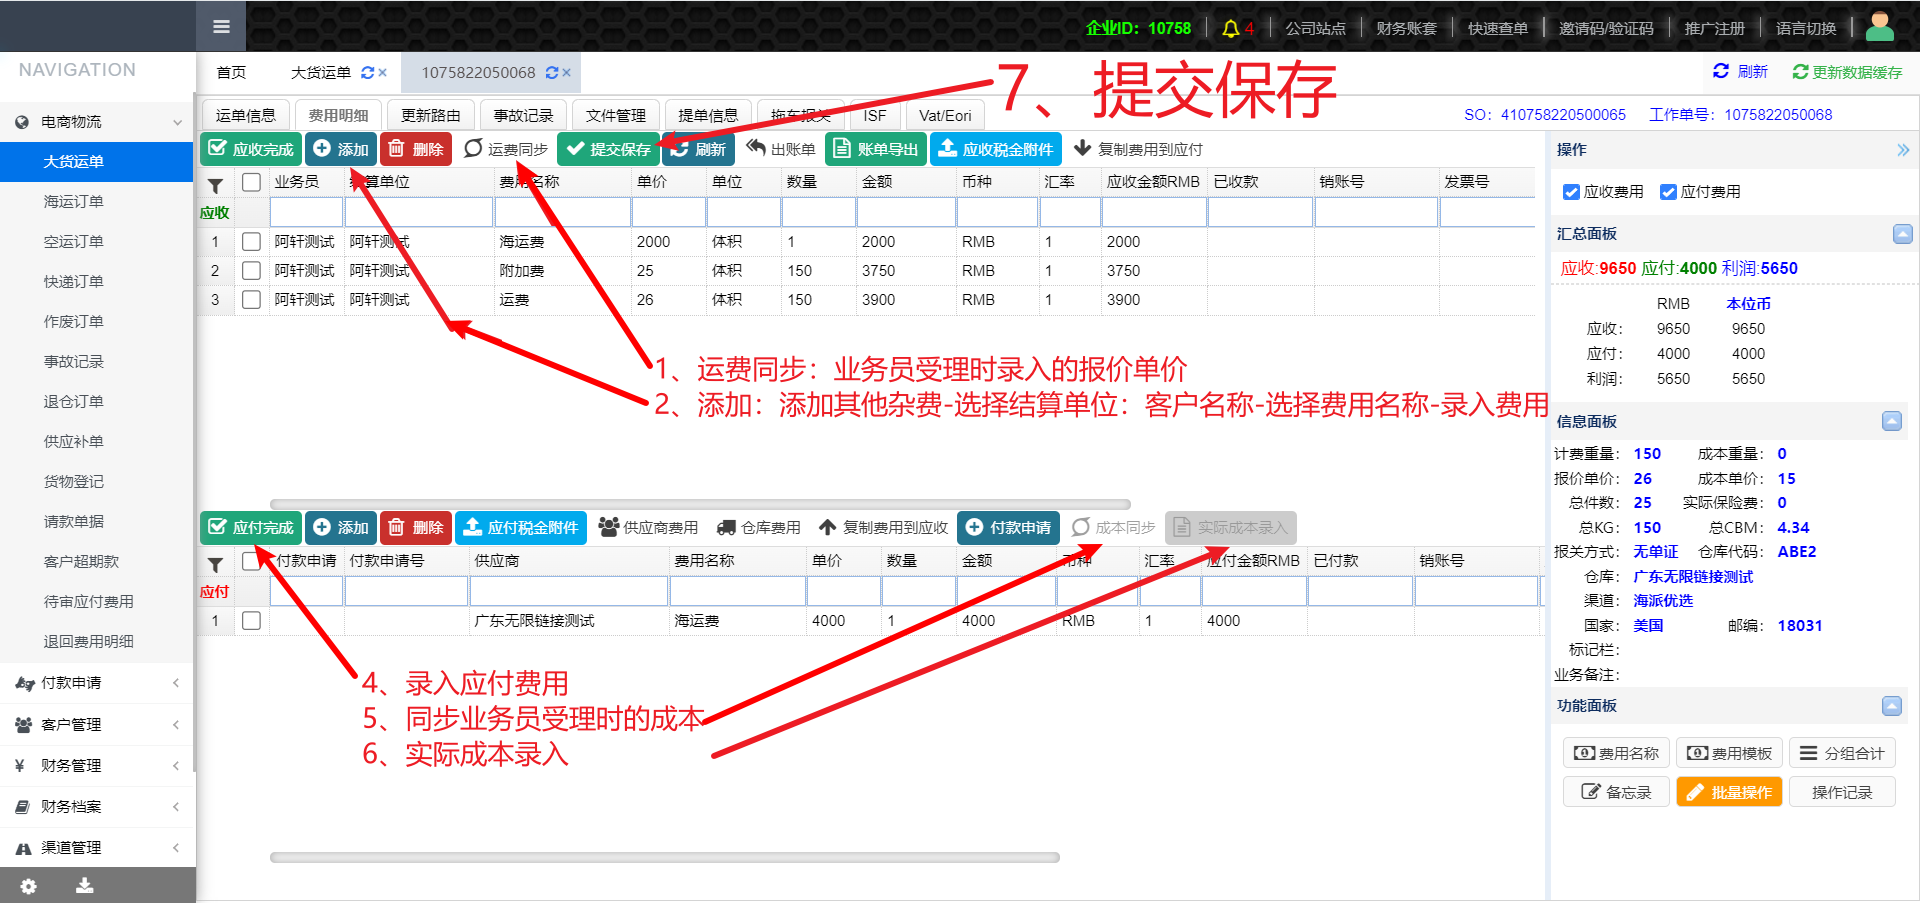Add a payable fee with lower 添加
This screenshot has height=903, width=1920.
[341, 527]
